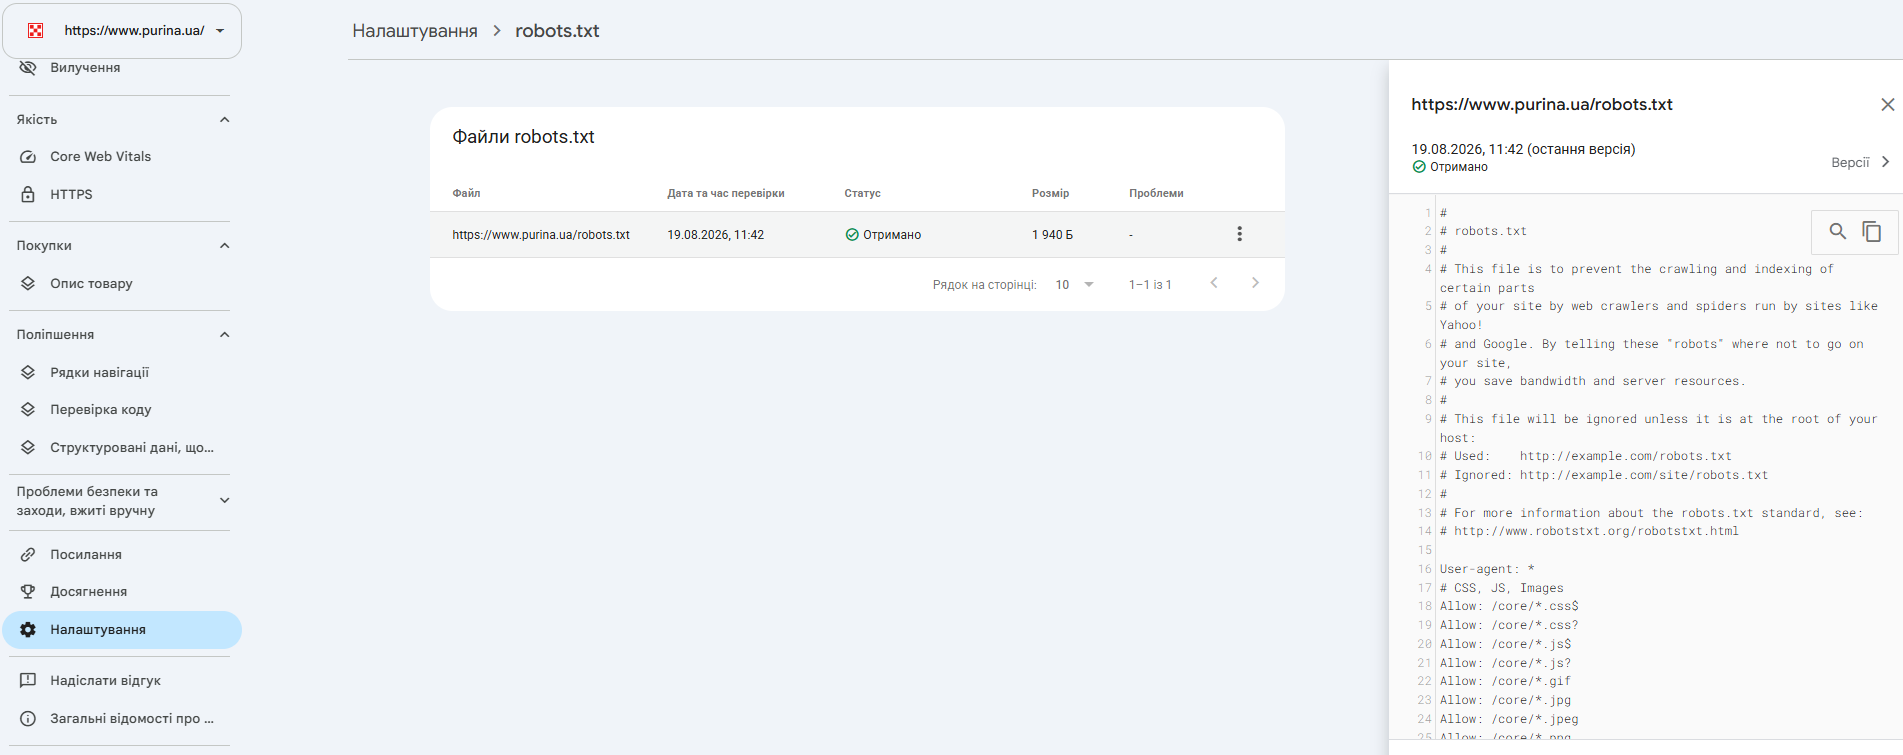Select Налаштування in the sidebar
Image resolution: width=1903 pixels, height=755 pixels.
pyautogui.click(x=122, y=630)
